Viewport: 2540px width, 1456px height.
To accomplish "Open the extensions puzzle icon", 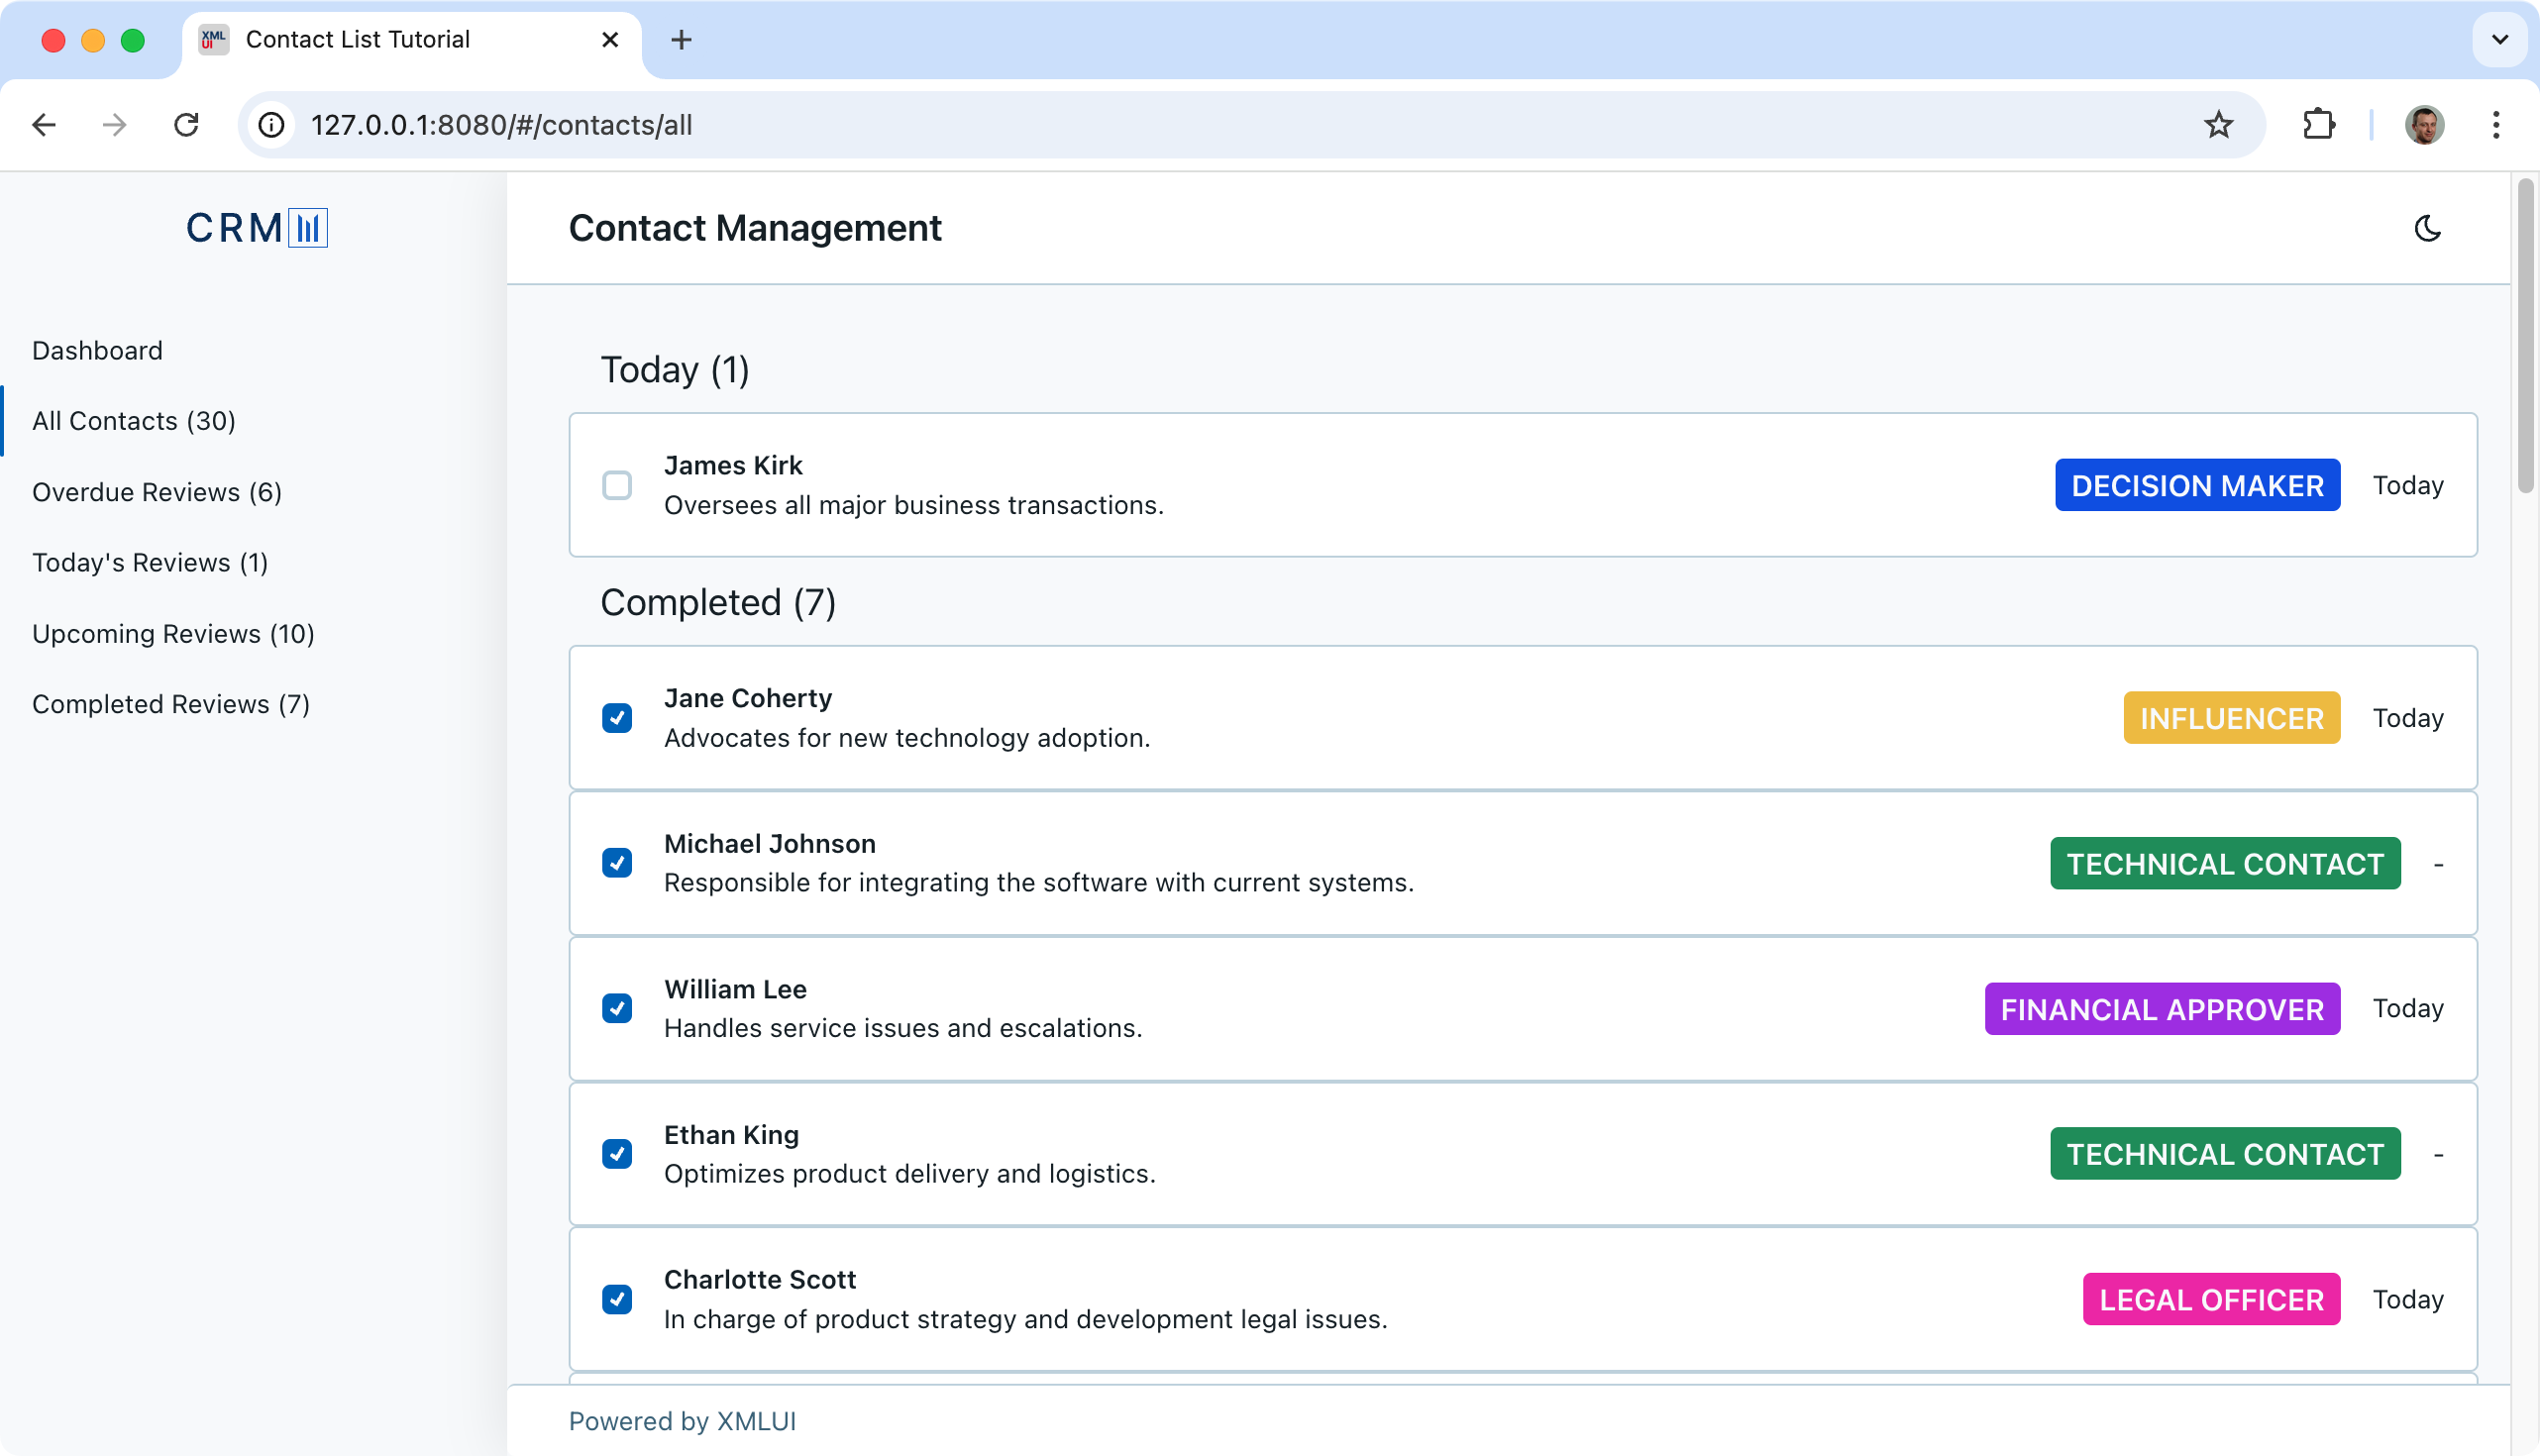I will point(2318,125).
